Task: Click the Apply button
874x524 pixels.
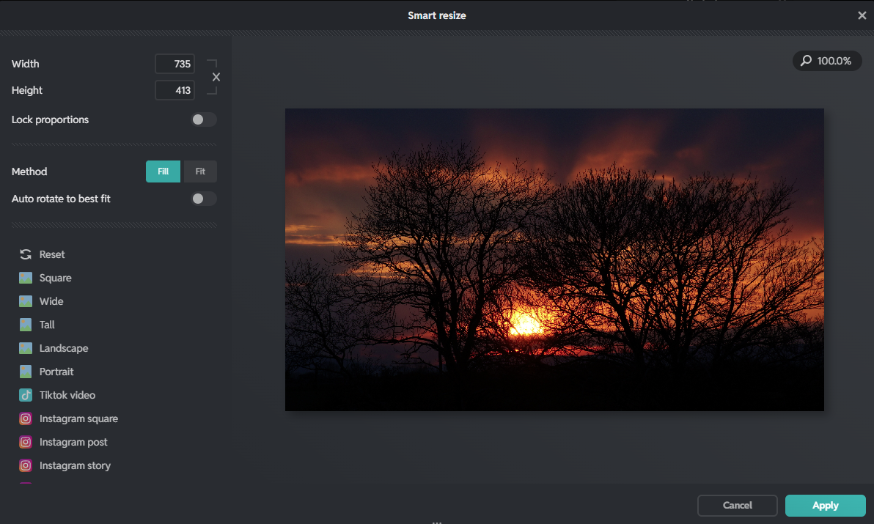Action: (825, 505)
